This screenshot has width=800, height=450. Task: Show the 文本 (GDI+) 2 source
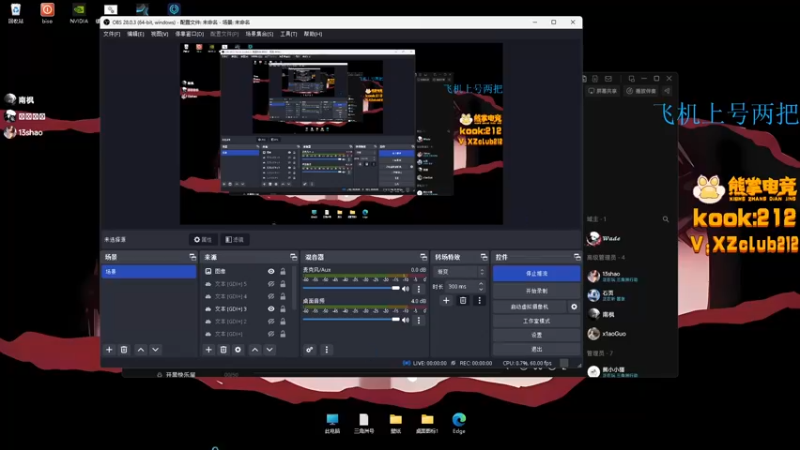coord(271,321)
